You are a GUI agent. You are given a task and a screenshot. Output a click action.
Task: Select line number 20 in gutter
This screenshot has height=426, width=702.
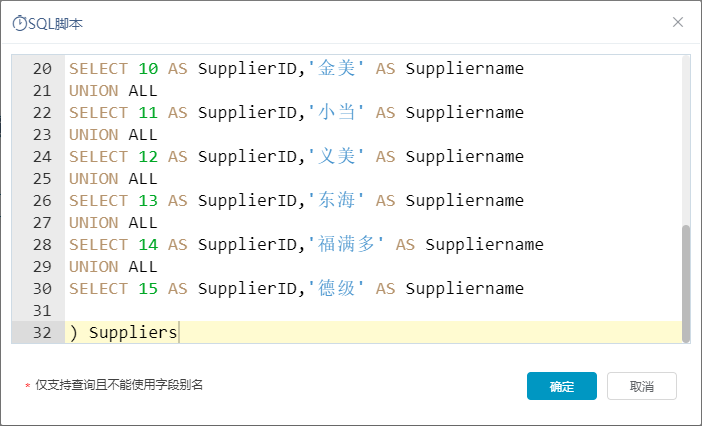[x=42, y=68]
